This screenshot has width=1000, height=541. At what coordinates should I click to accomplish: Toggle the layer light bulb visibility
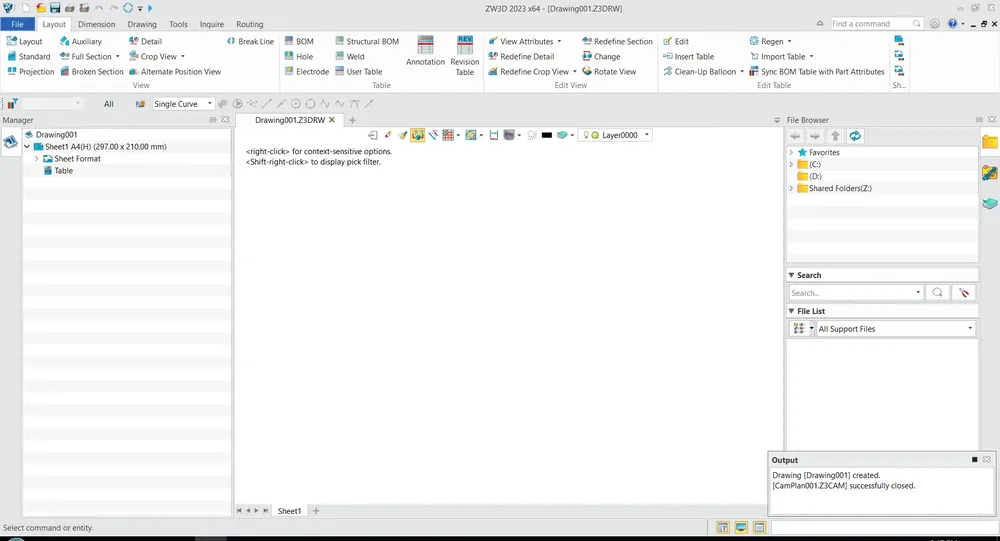[586, 135]
